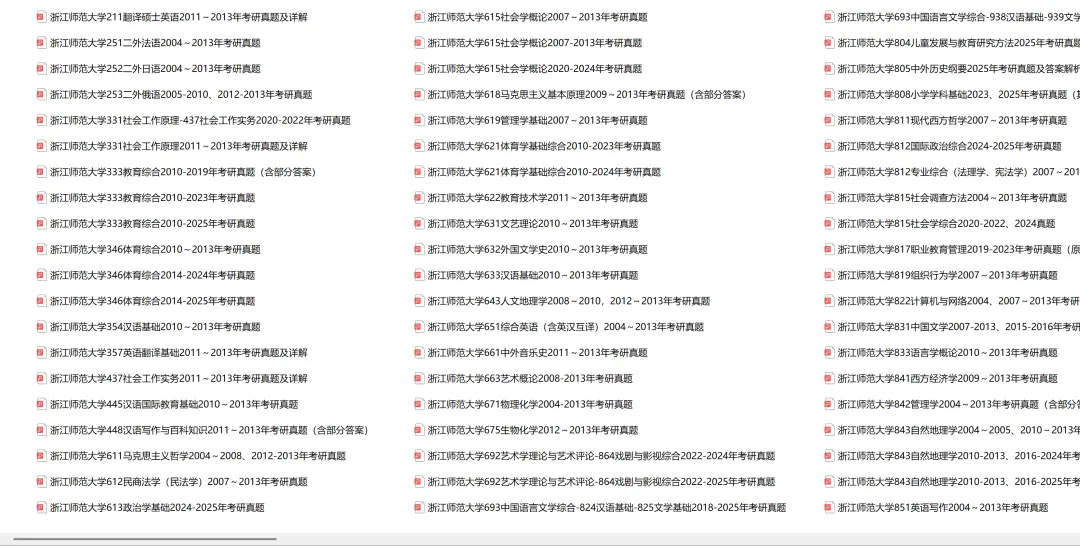Select file 633汉语基础2010～2013年考研真题

[x=527, y=275]
